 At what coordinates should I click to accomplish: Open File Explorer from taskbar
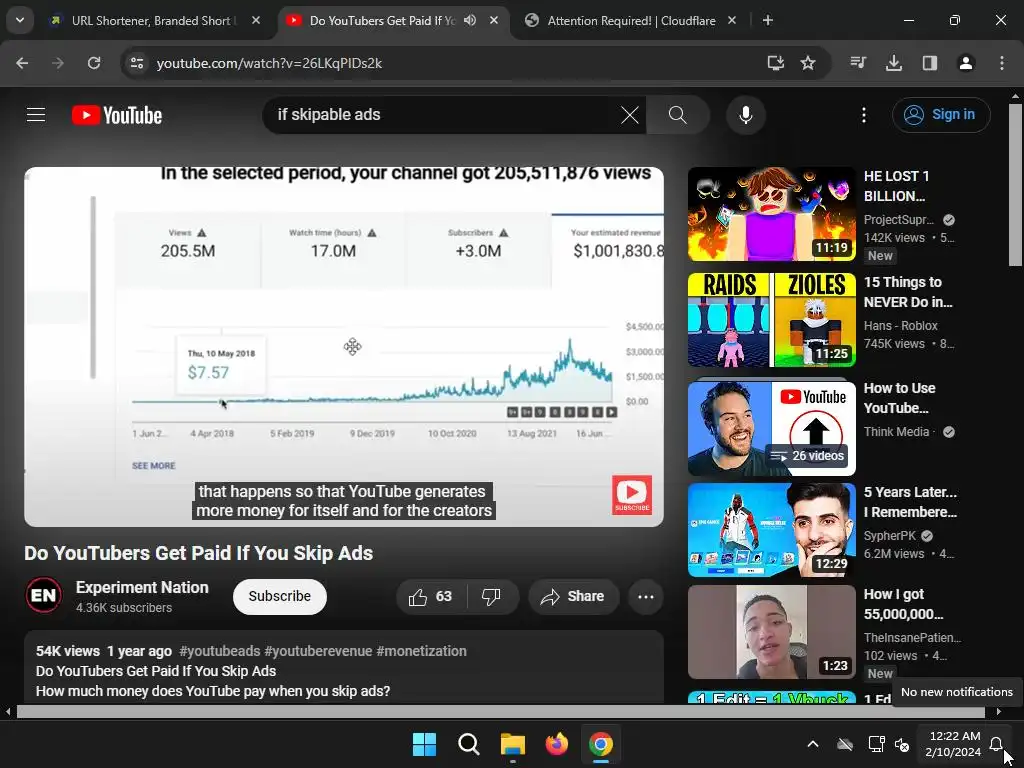pos(513,744)
